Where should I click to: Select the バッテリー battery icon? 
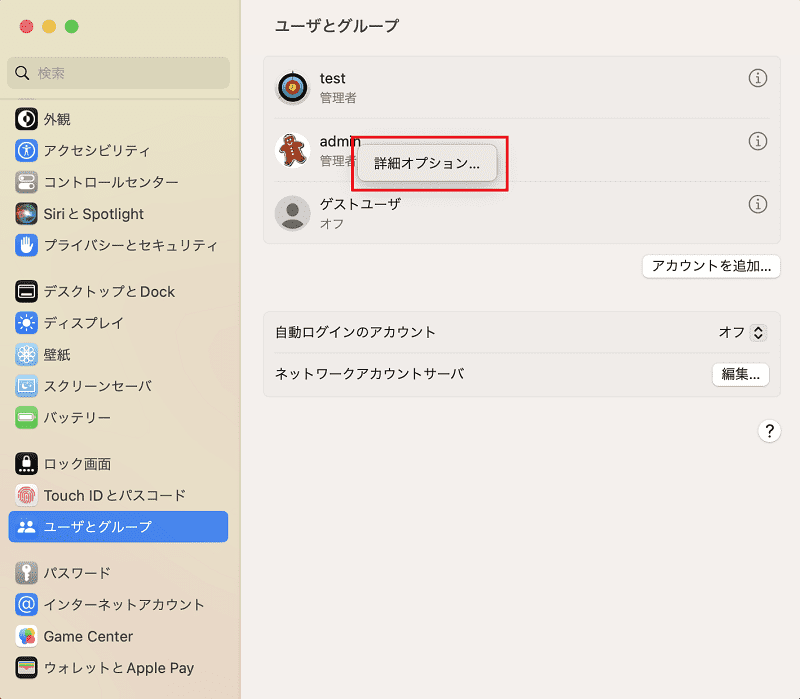(26, 418)
